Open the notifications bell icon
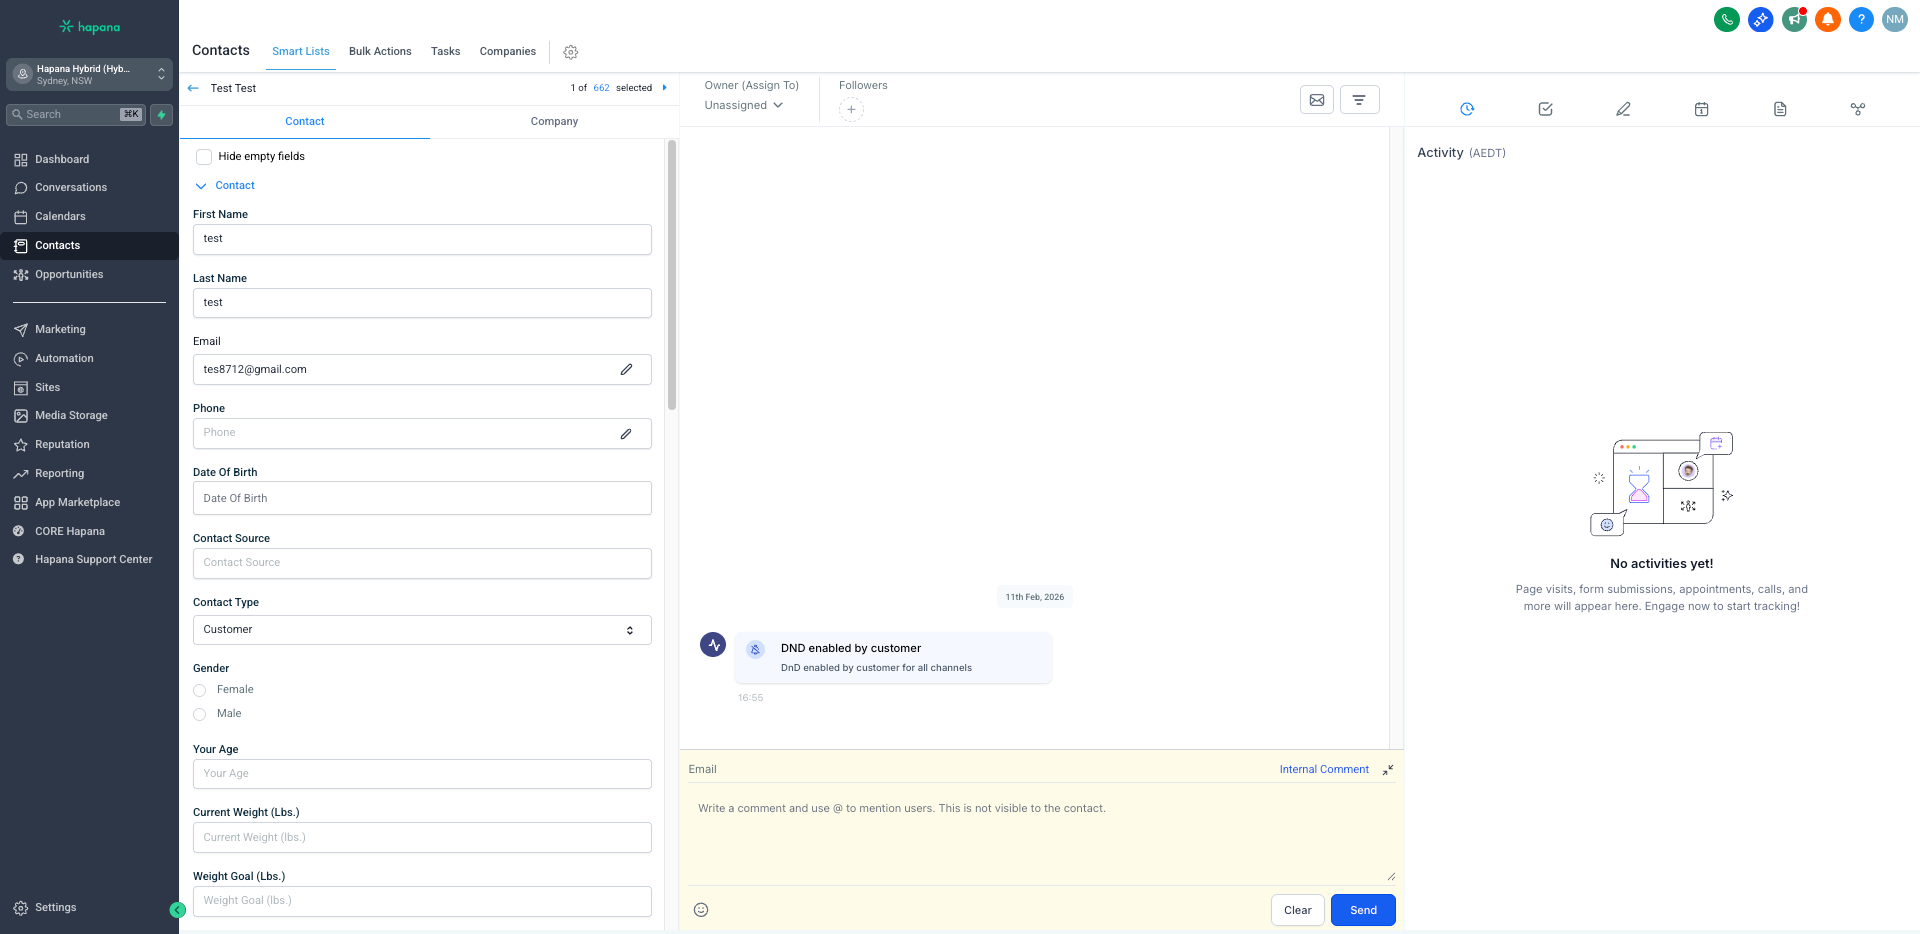This screenshot has height=934, width=1920. tap(1828, 19)
